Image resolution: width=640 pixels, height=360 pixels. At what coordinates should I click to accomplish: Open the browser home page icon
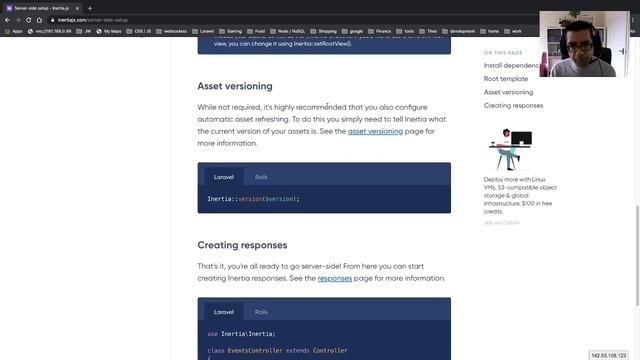coord(39,20)
